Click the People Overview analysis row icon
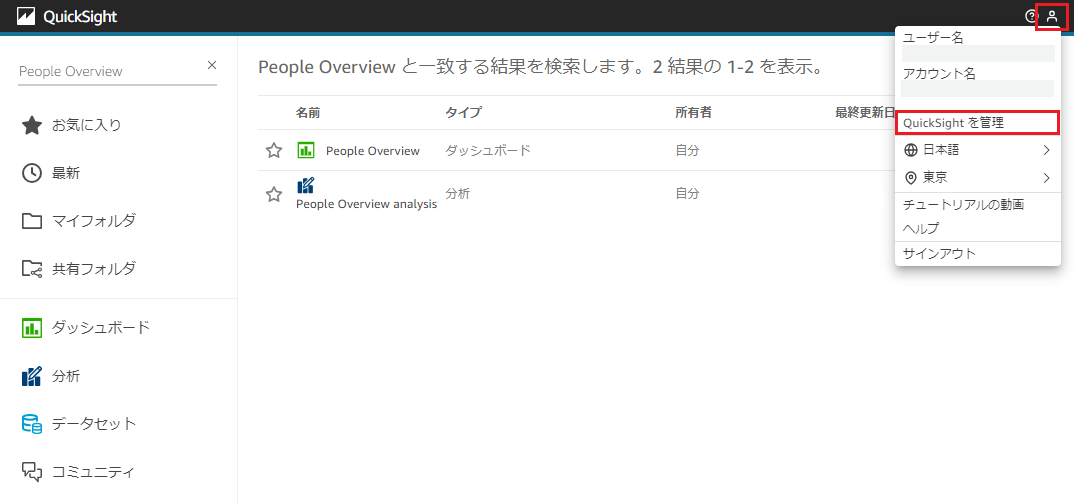This screenshot has height=503, width=1074. pos(305,185)
